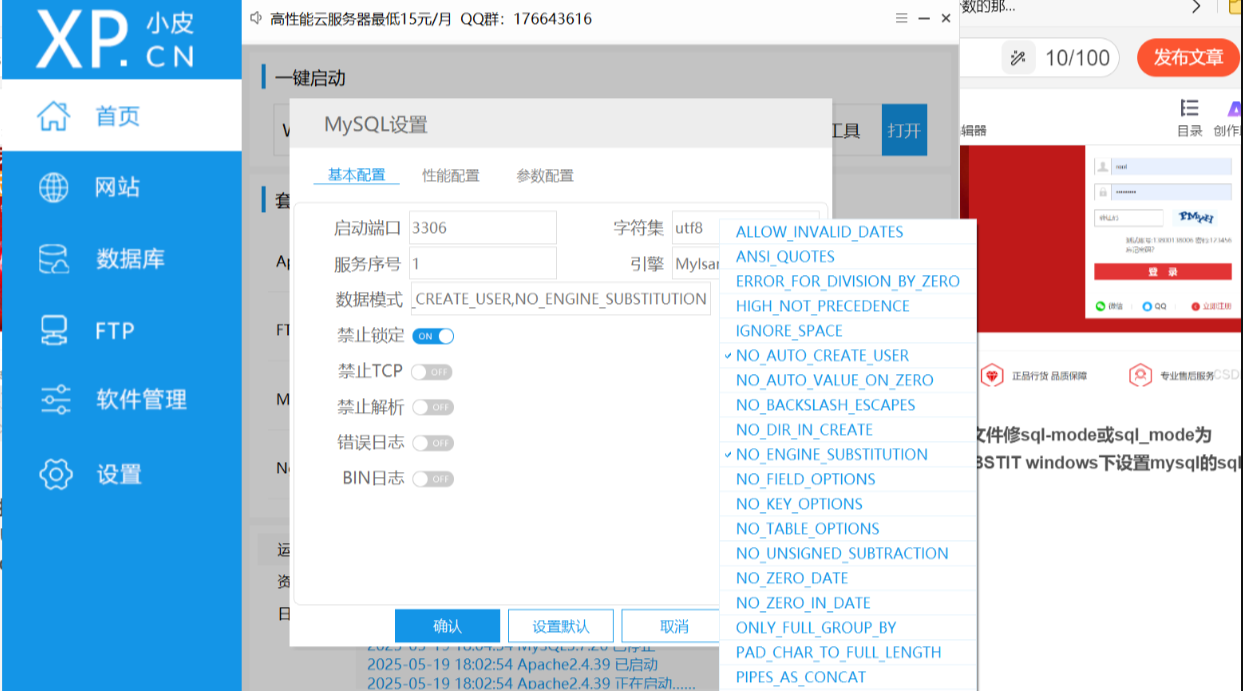The width and height of the screenshot is (1243, 691).
Task: Select ERROR_FOR_DIVISION_BY_ZERO option
Action: [x=847, y=281]
